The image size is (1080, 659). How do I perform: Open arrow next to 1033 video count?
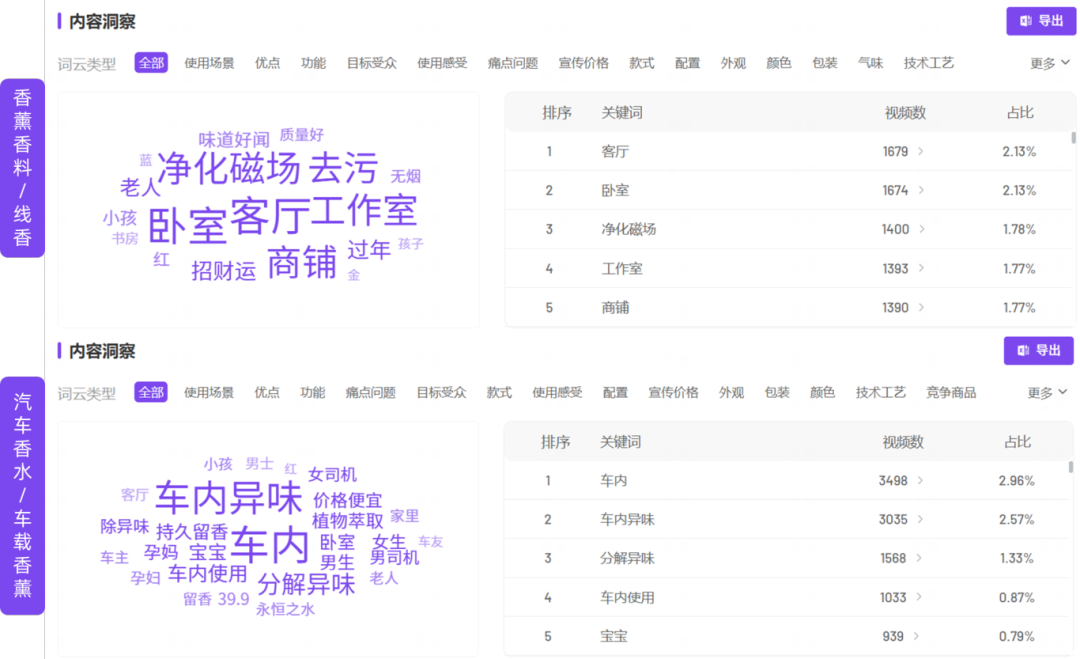coord(920,597)
